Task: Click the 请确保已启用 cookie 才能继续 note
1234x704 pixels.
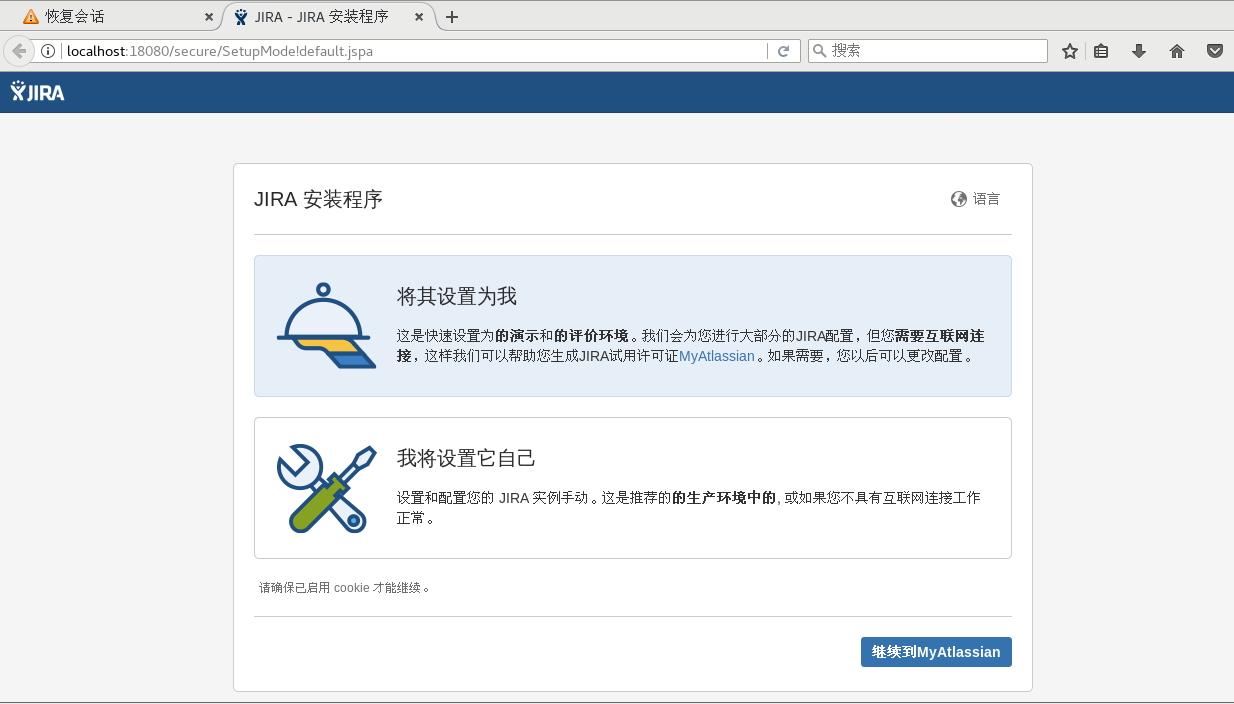Action: click(345, 588)
